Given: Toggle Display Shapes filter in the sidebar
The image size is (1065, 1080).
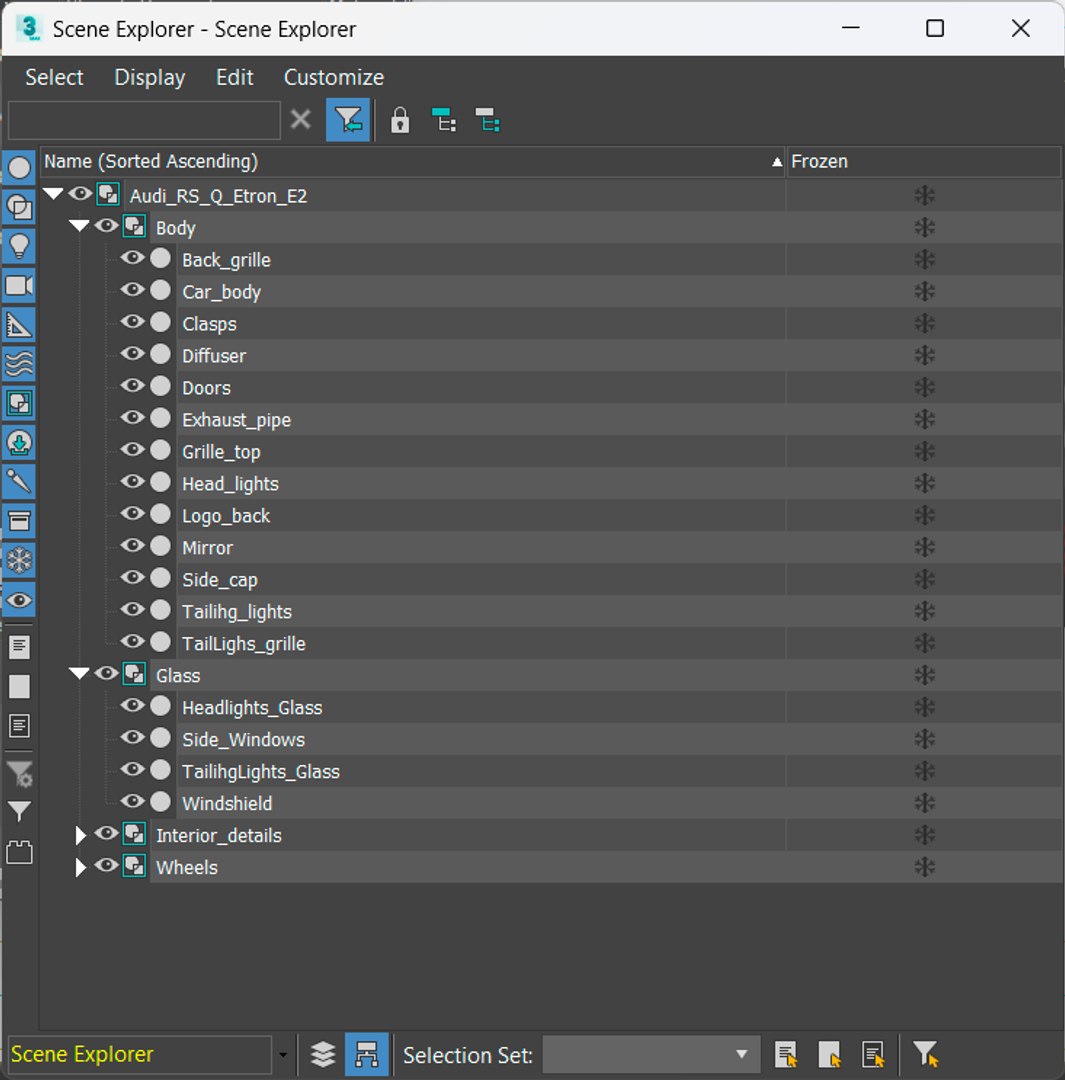Looking at the screenshot, I should click(x=19, y=207).
